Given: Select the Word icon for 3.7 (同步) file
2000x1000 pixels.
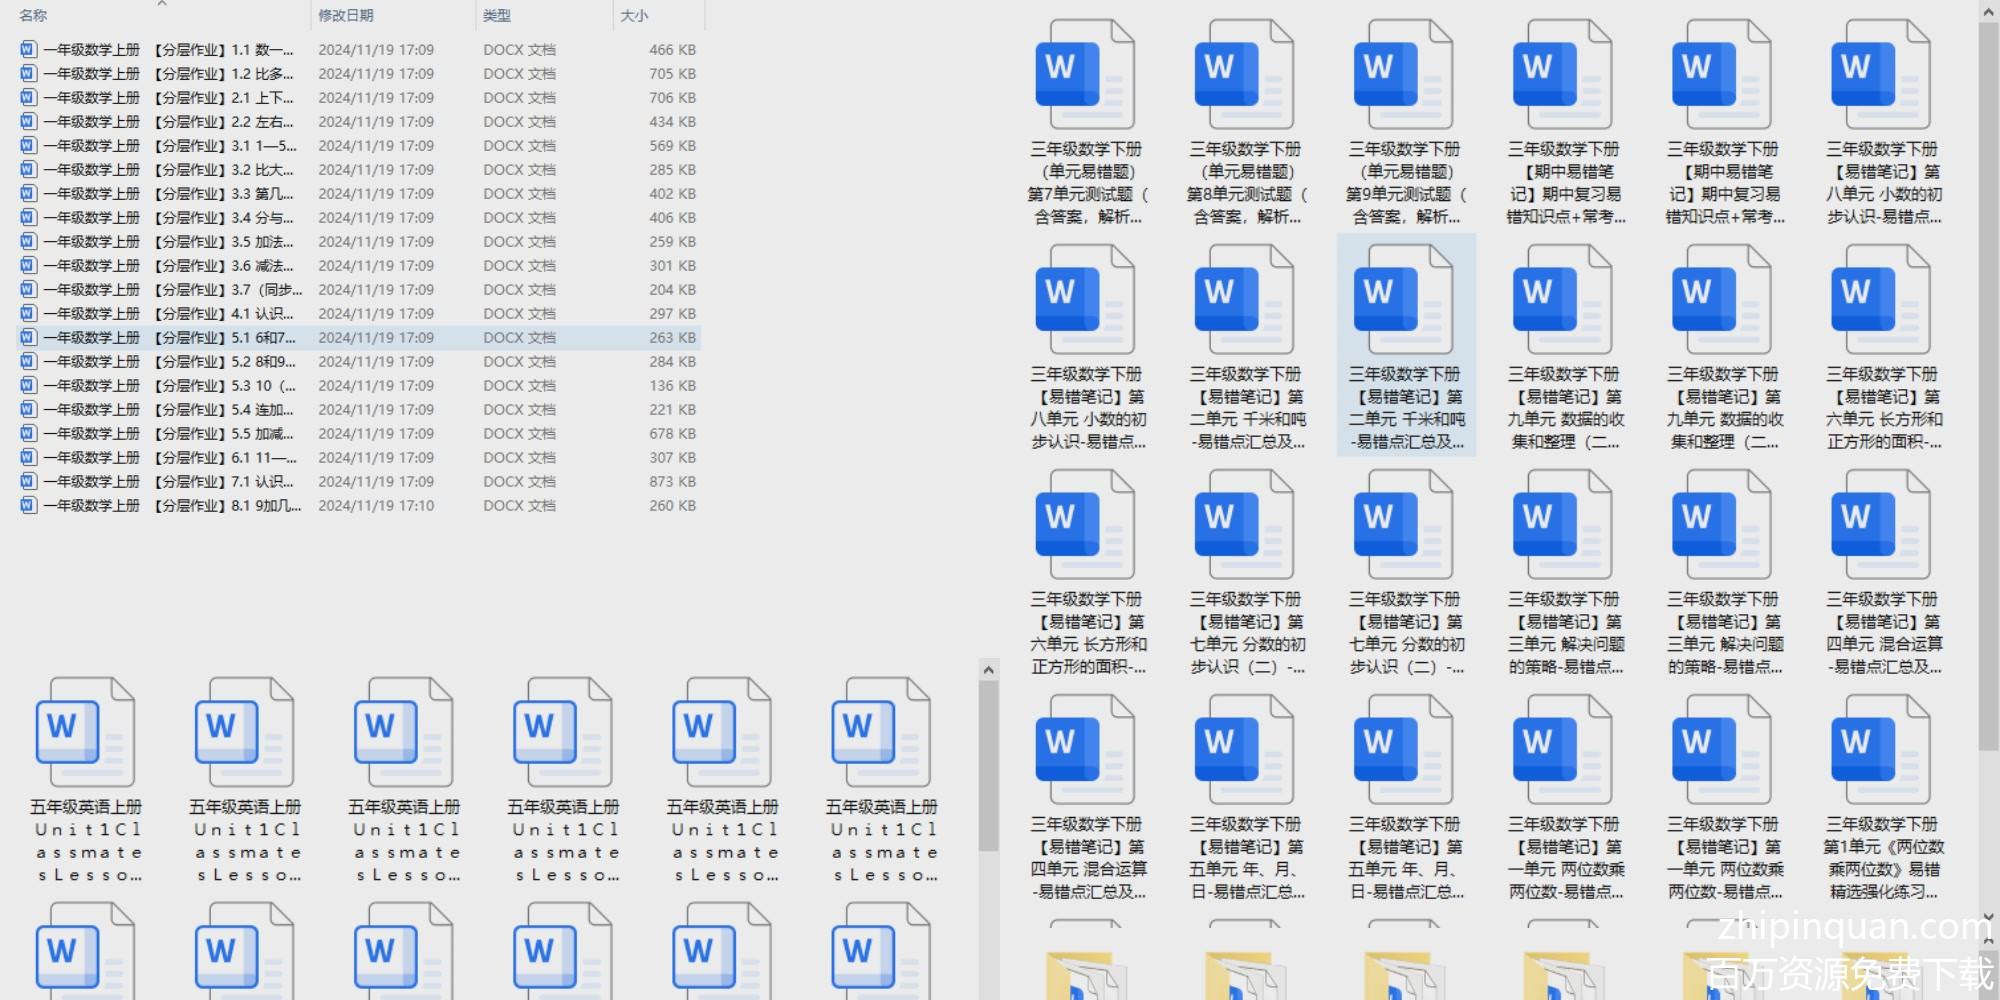Looking at the screenshot, I should [x=28, y=289].
